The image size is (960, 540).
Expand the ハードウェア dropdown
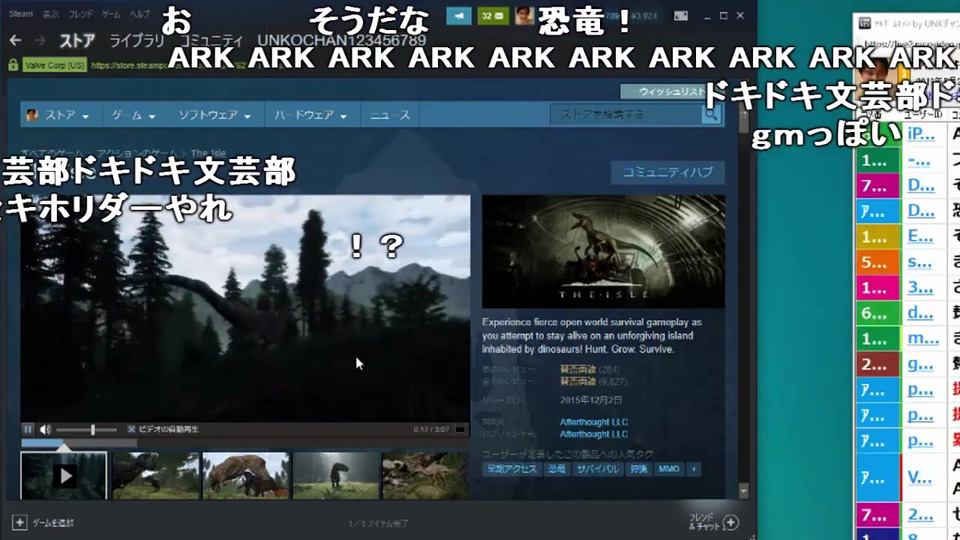[x=310, y=115]
